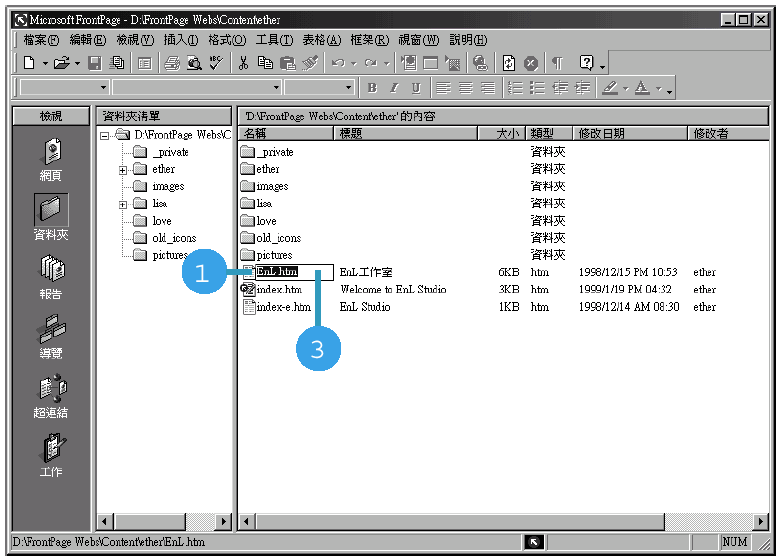782x560 pixels.
Task: Toggle italic formatting button
Action: (394, 88)
